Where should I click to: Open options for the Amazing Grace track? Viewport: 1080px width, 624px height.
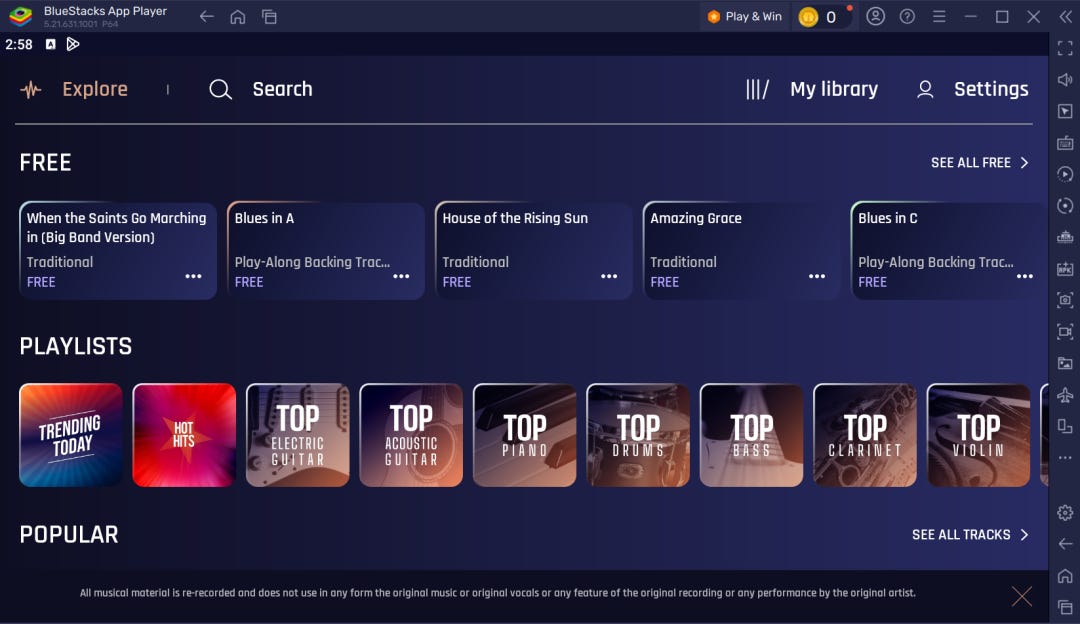click(x=817, y=275)
